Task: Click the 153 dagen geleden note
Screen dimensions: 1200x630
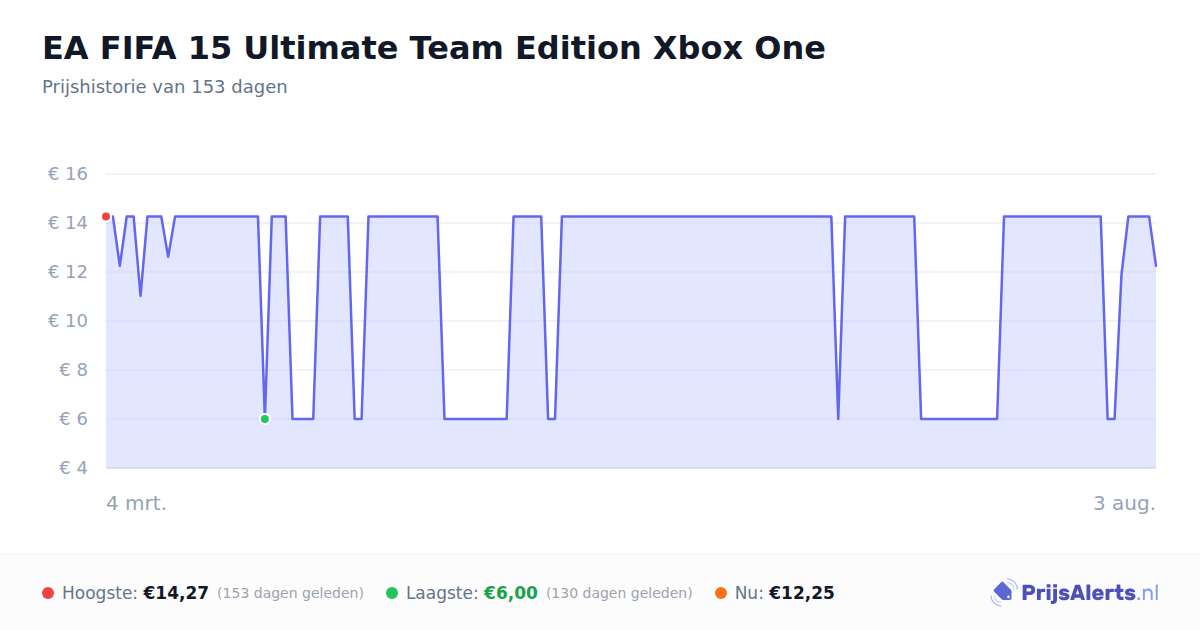Action: 290,593
